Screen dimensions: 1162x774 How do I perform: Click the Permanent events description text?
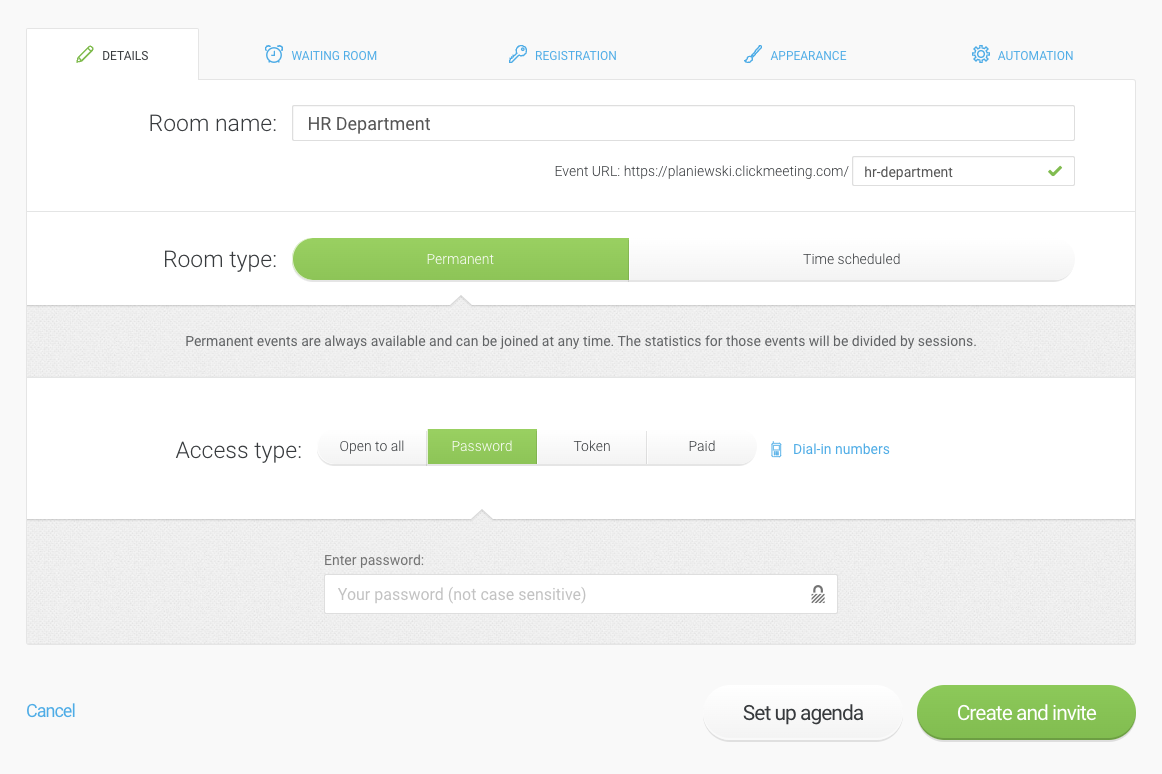point(580,341)
